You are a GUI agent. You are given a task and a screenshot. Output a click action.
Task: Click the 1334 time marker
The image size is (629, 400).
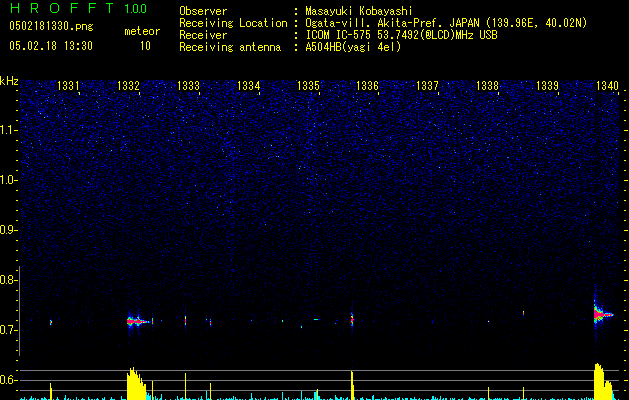pos(248,86)
